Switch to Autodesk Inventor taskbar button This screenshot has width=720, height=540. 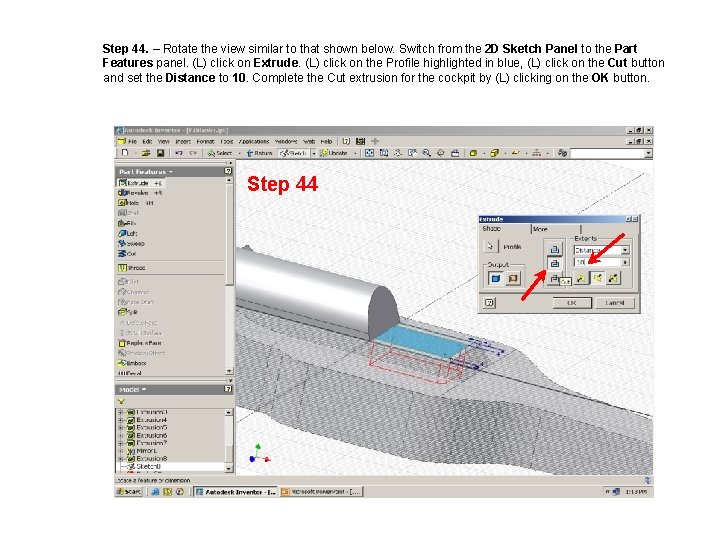(x=236, y=492)
